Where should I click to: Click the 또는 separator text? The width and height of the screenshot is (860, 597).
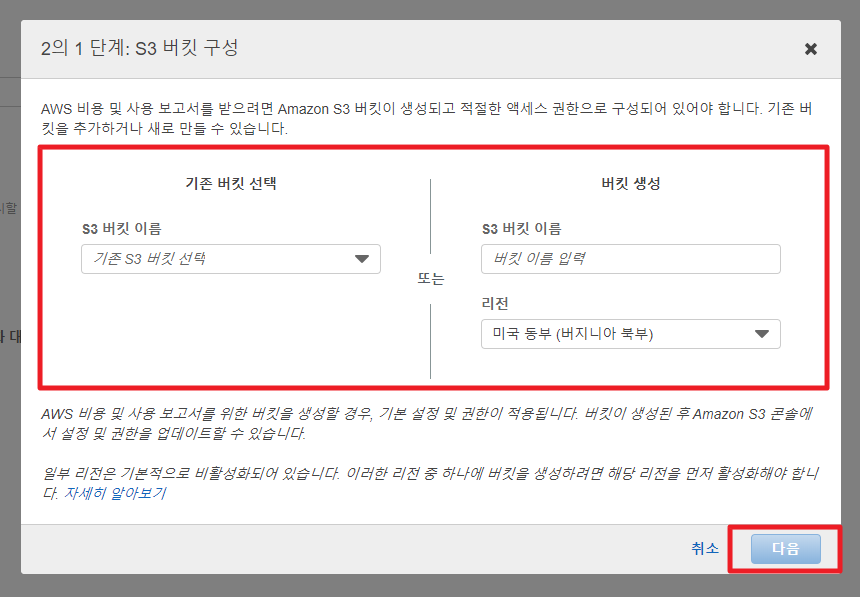tap(430, 279)
